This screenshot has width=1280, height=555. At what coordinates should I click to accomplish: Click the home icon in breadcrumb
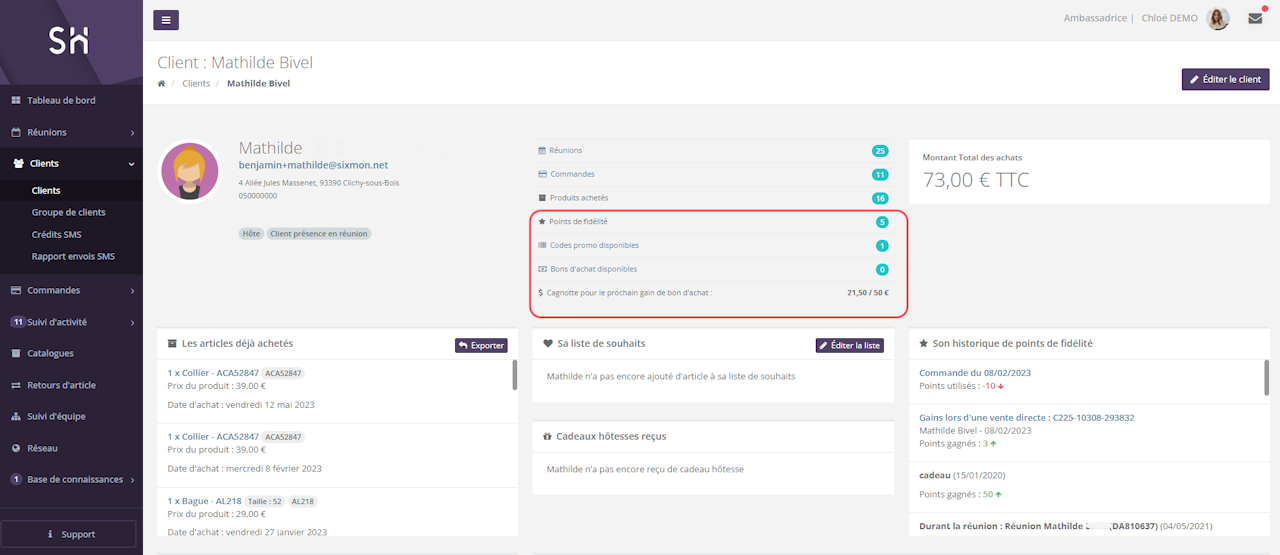coord(161,83)
